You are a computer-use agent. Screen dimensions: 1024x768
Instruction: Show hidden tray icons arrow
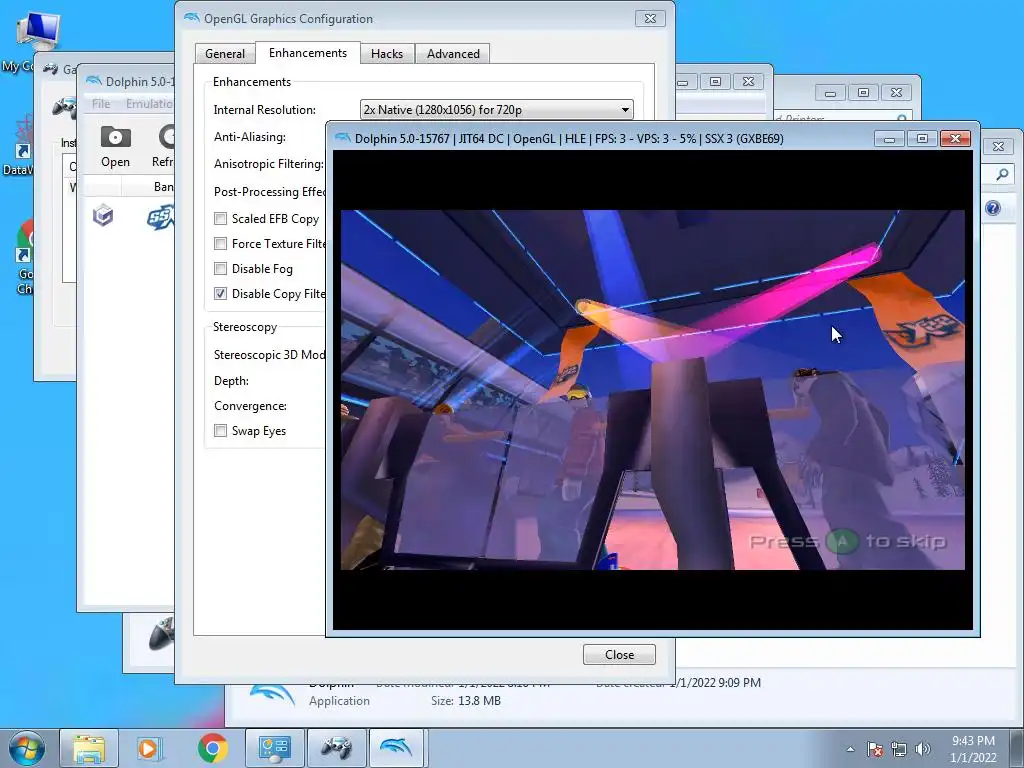850,749
